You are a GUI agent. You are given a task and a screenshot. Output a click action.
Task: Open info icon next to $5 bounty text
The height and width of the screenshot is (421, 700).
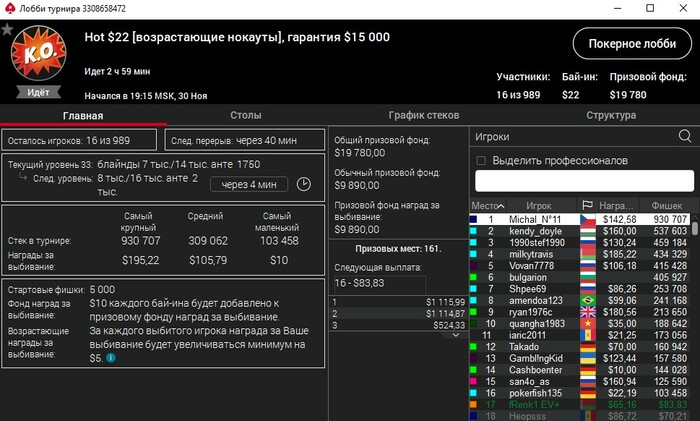[111, 358]
